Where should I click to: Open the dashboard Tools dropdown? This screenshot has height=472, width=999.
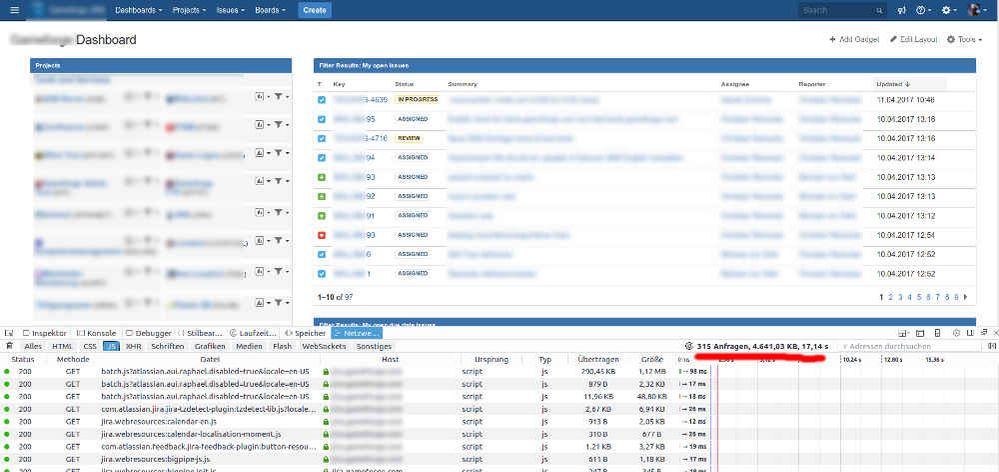(965, 39)
